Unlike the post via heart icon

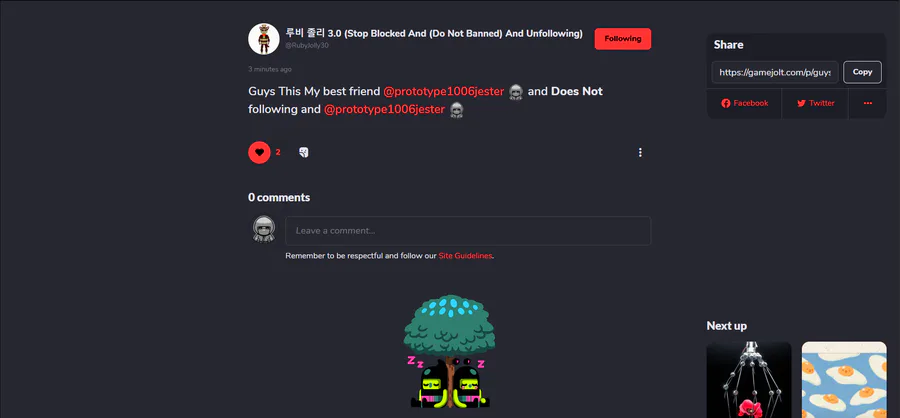tap(259, 152)
